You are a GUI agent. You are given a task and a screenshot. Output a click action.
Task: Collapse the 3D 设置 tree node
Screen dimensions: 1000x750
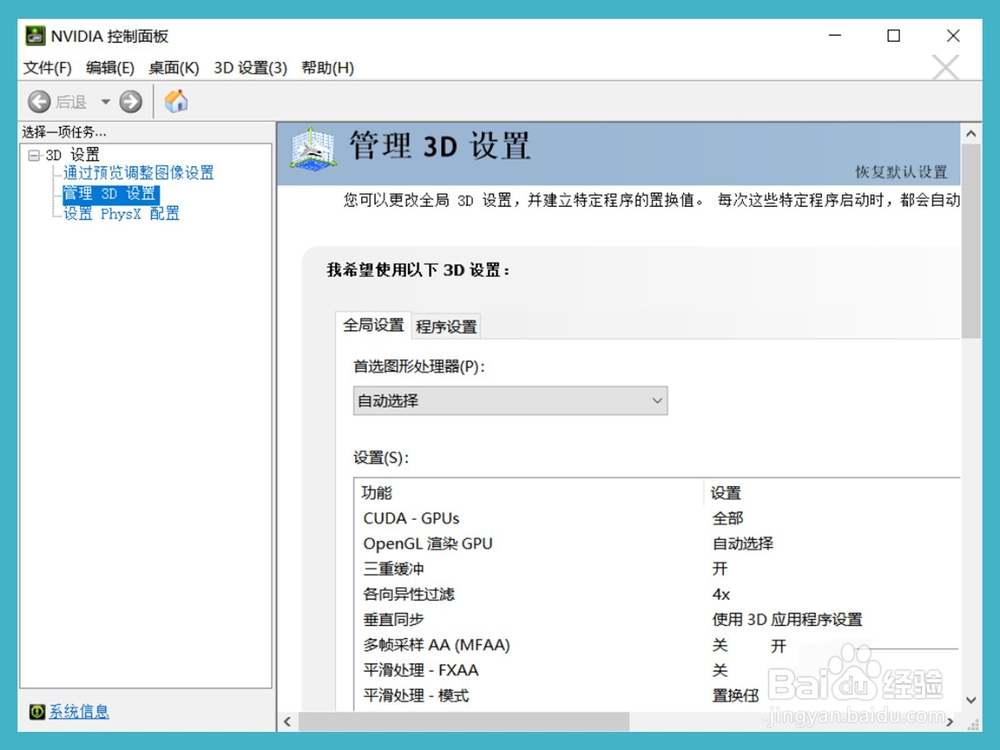click(34, 154)
